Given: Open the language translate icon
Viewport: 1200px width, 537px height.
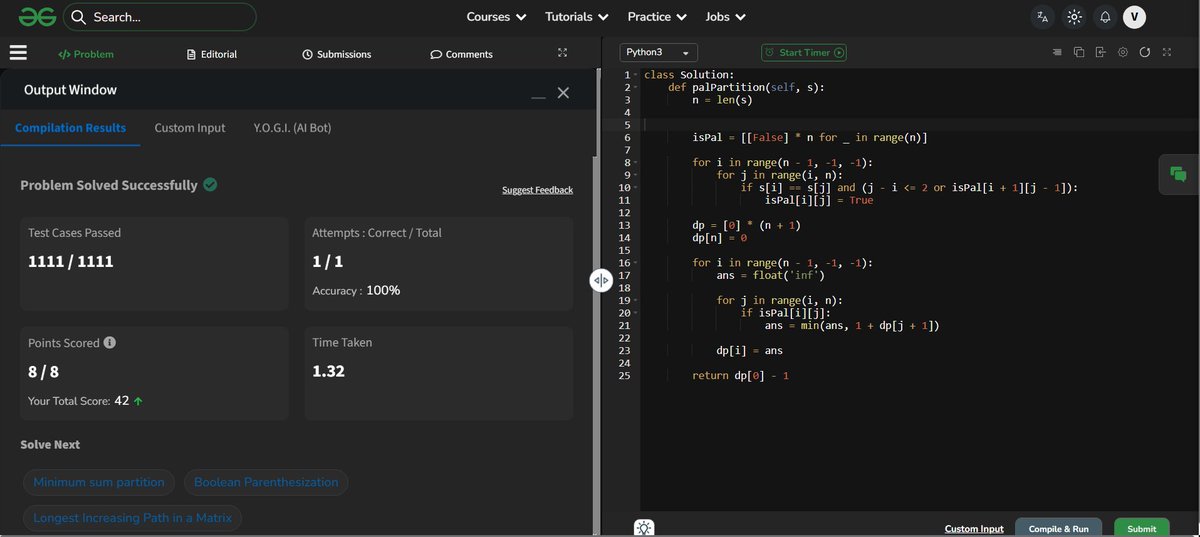Looking at the screenshot, I should 1043,17.
